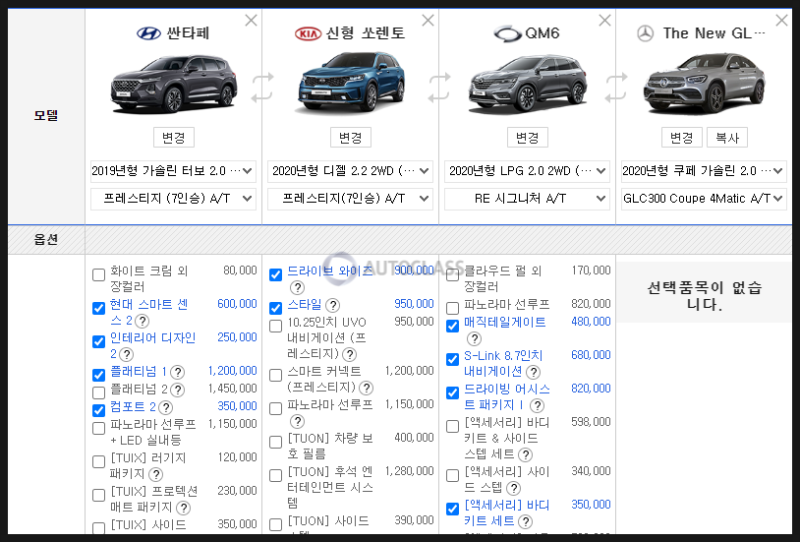Open help icon for 현대 스마트 센스 2
Image resolution: width=800 pixels, height=542 pixels.
point(142,321)
